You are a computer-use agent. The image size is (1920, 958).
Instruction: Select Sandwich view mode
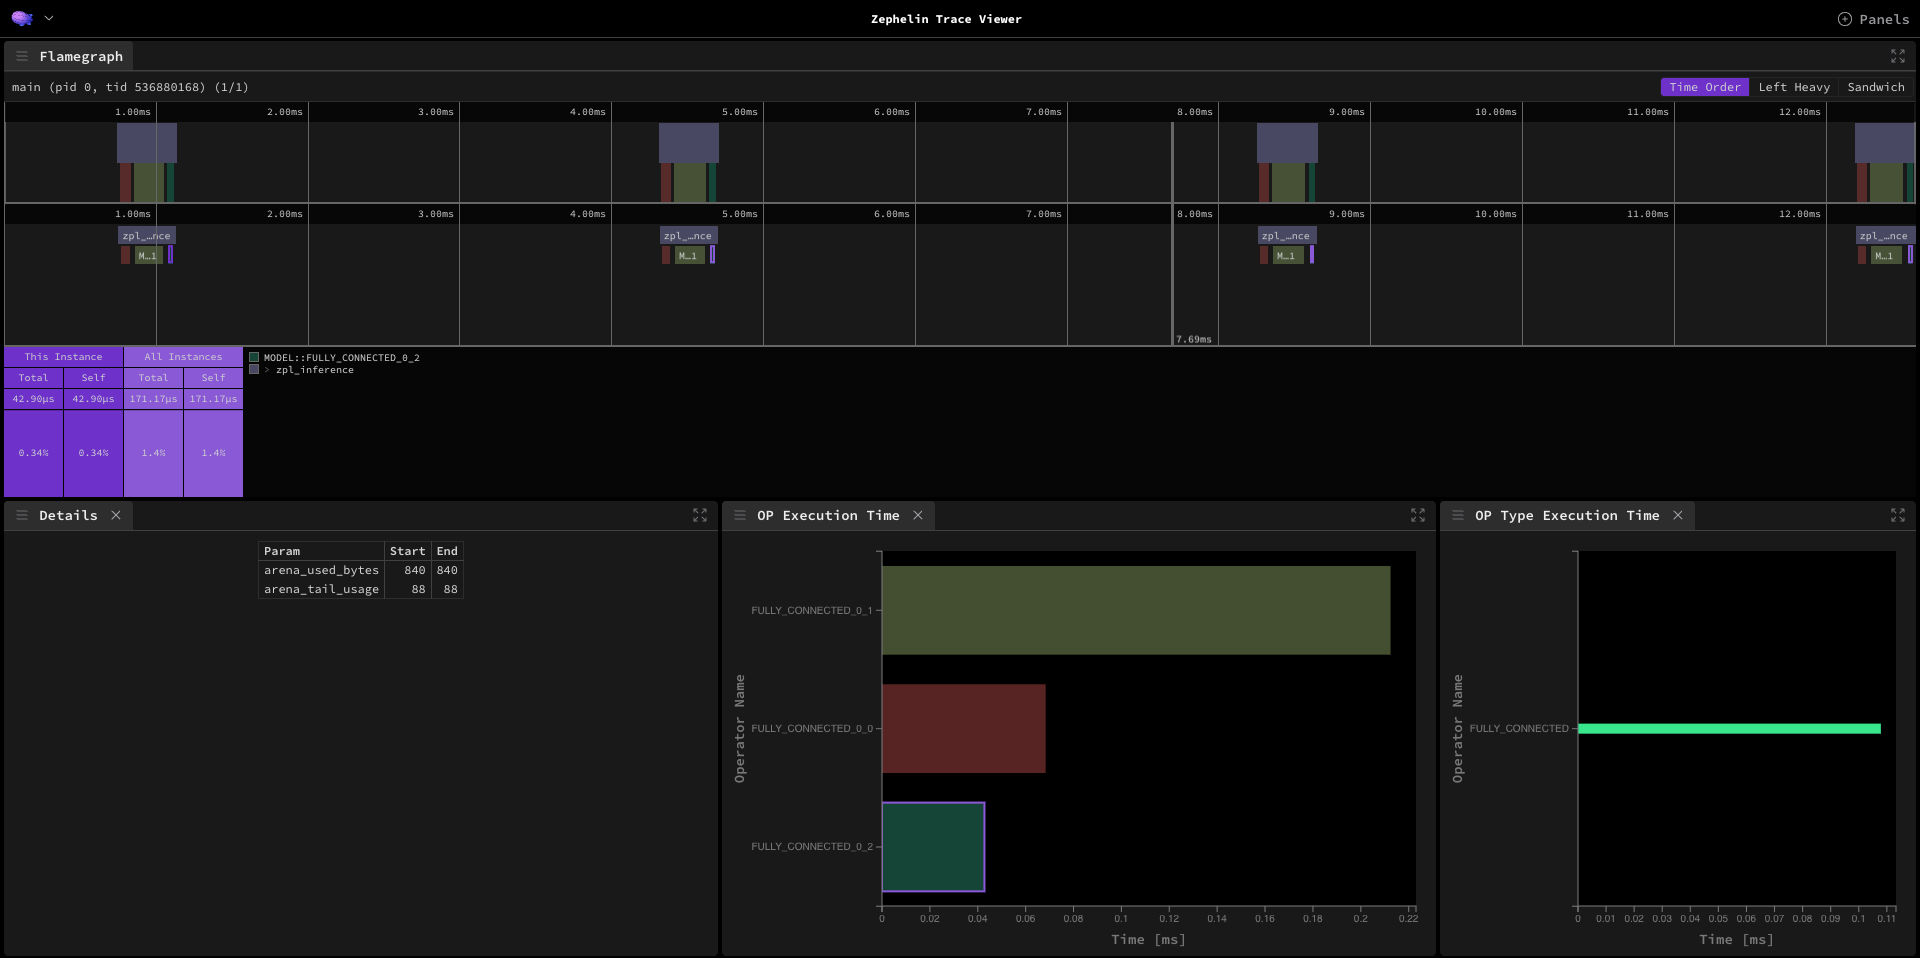click(x=1875, y=87)
